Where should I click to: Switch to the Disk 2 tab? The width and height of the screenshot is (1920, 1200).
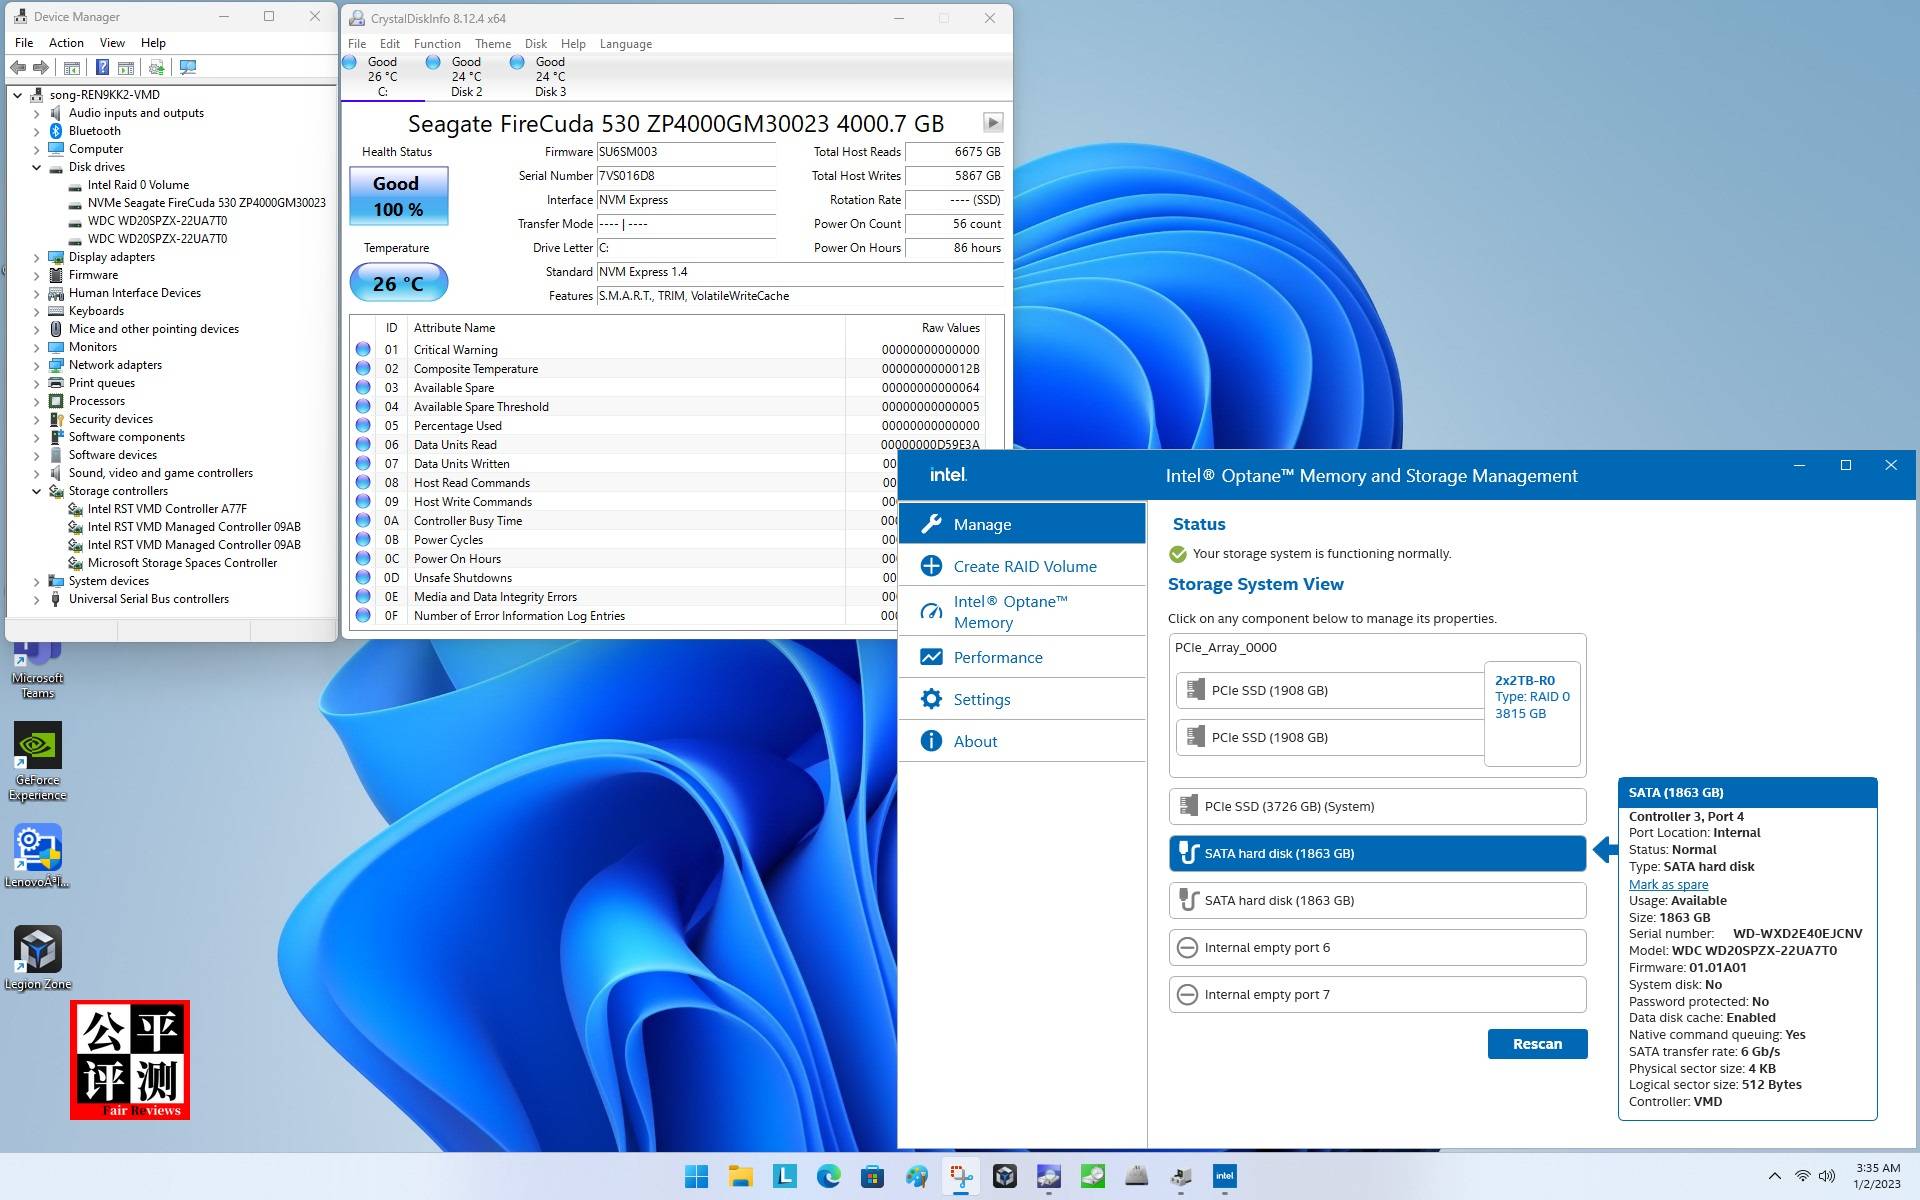pos(466,77)
